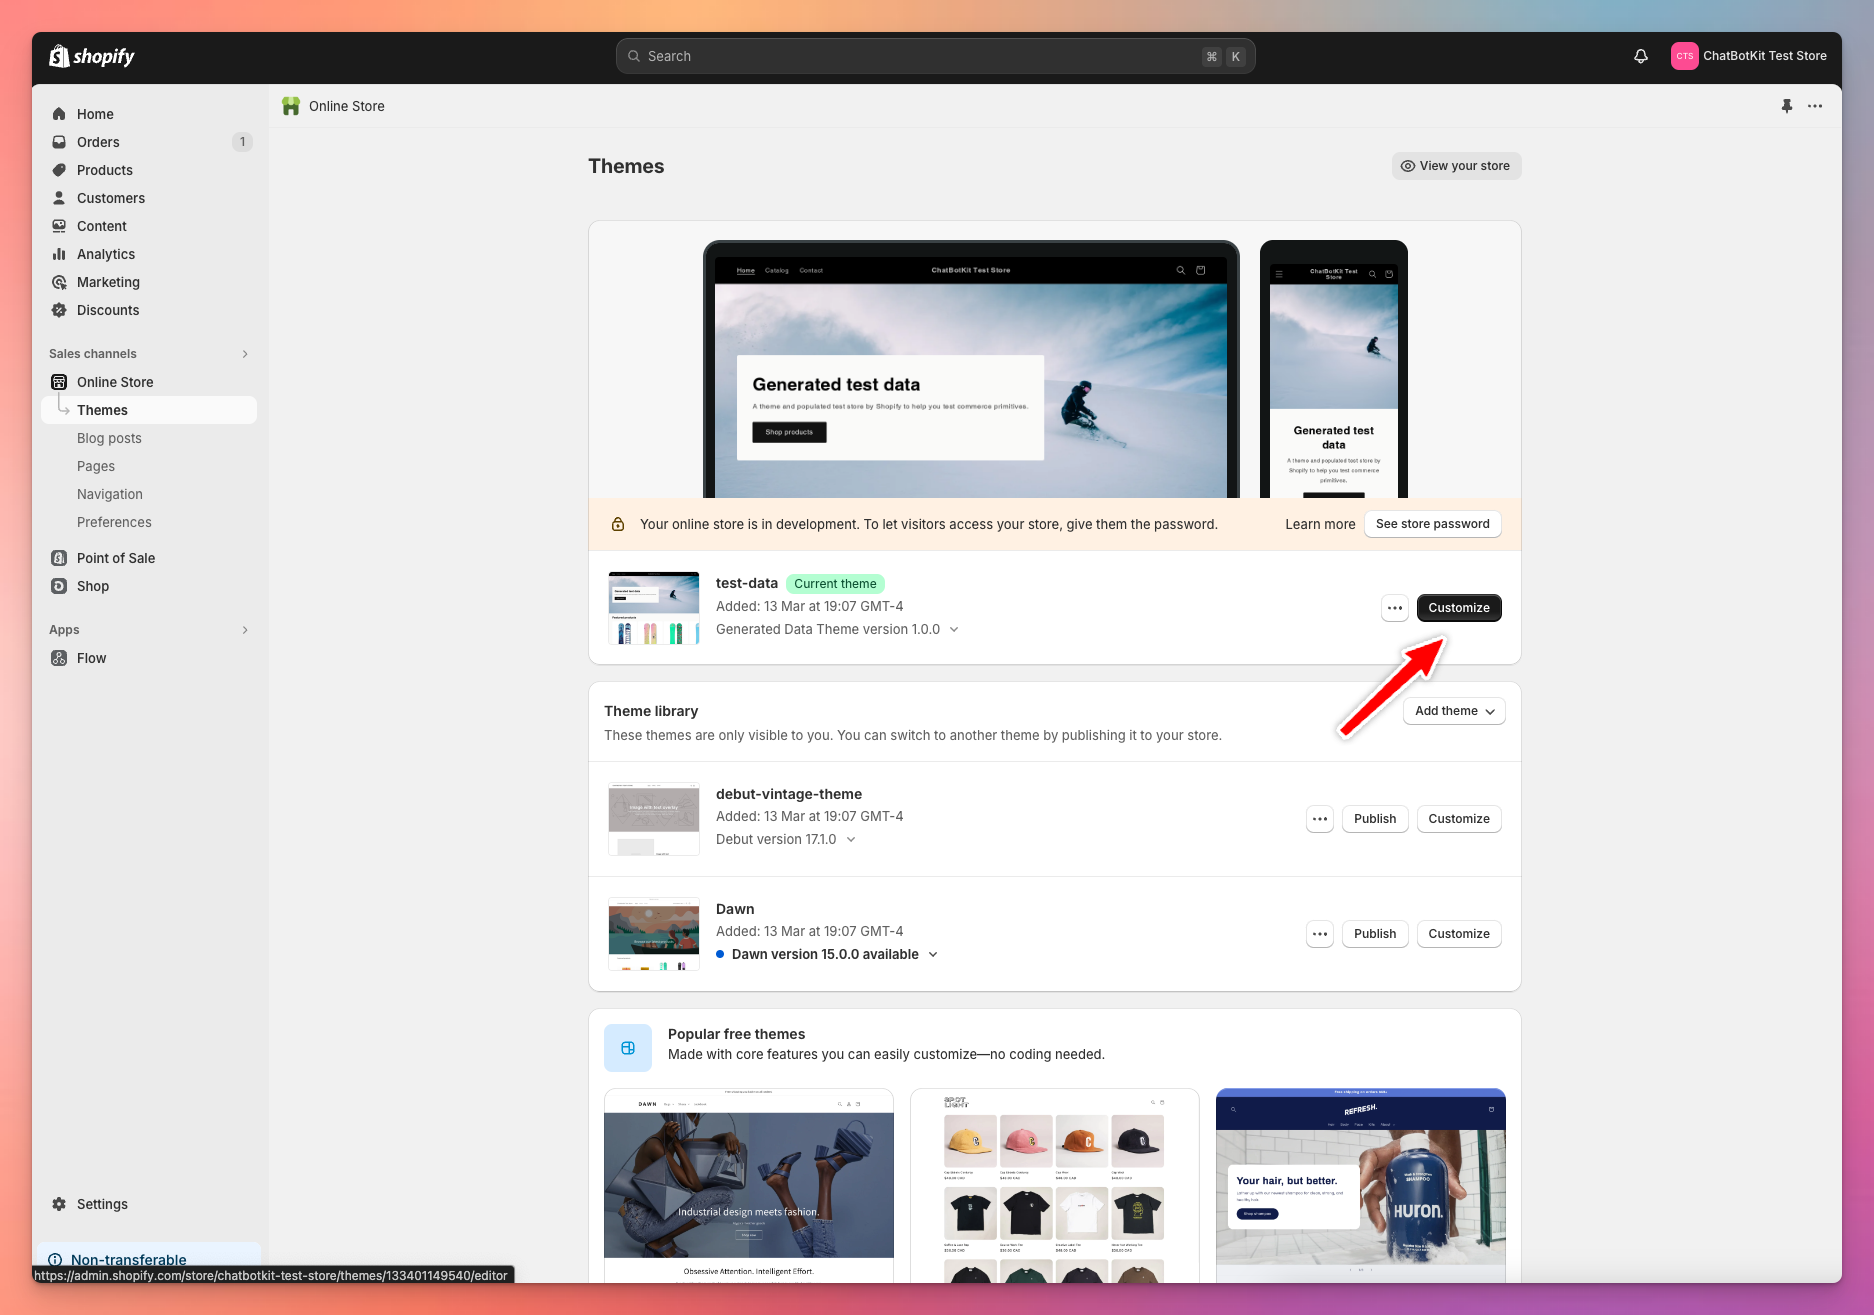Select the Refresh free theme thumbnail
The width and height of the screenshot is (1874, 1315).
[1360, 1185]
